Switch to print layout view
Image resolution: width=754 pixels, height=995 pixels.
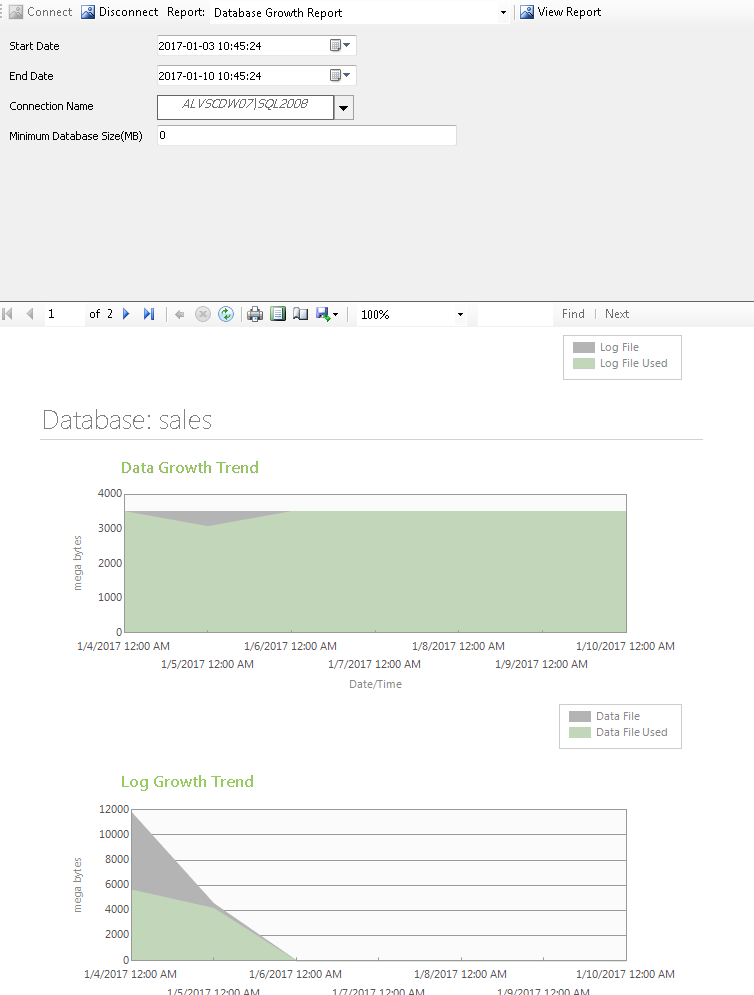click(278, 314)
